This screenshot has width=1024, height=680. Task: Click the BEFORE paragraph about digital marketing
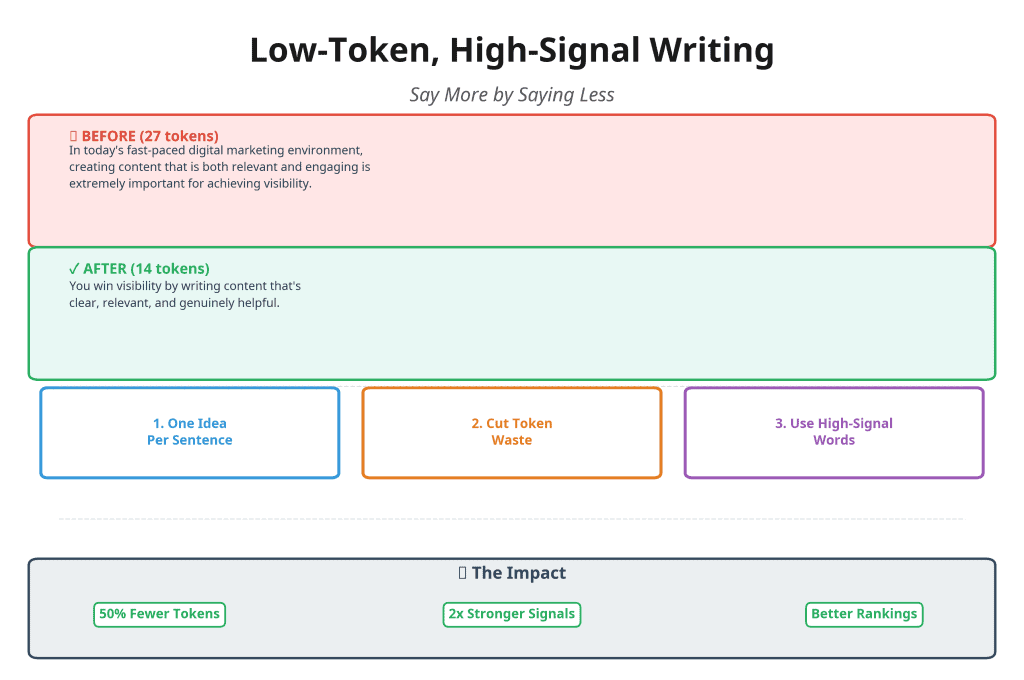(x=220, y=167)
